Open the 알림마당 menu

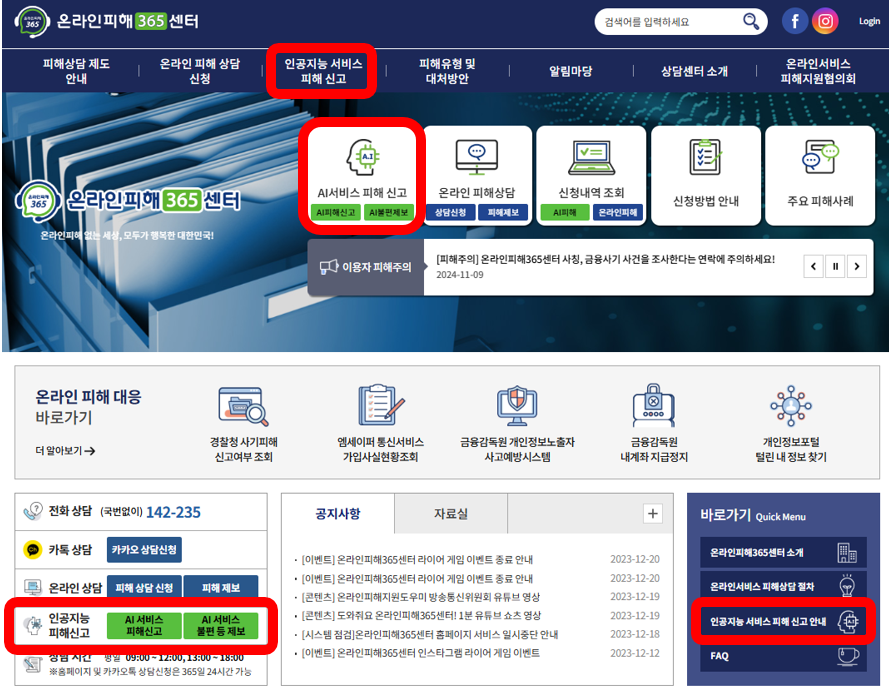[x=570, y=71]
